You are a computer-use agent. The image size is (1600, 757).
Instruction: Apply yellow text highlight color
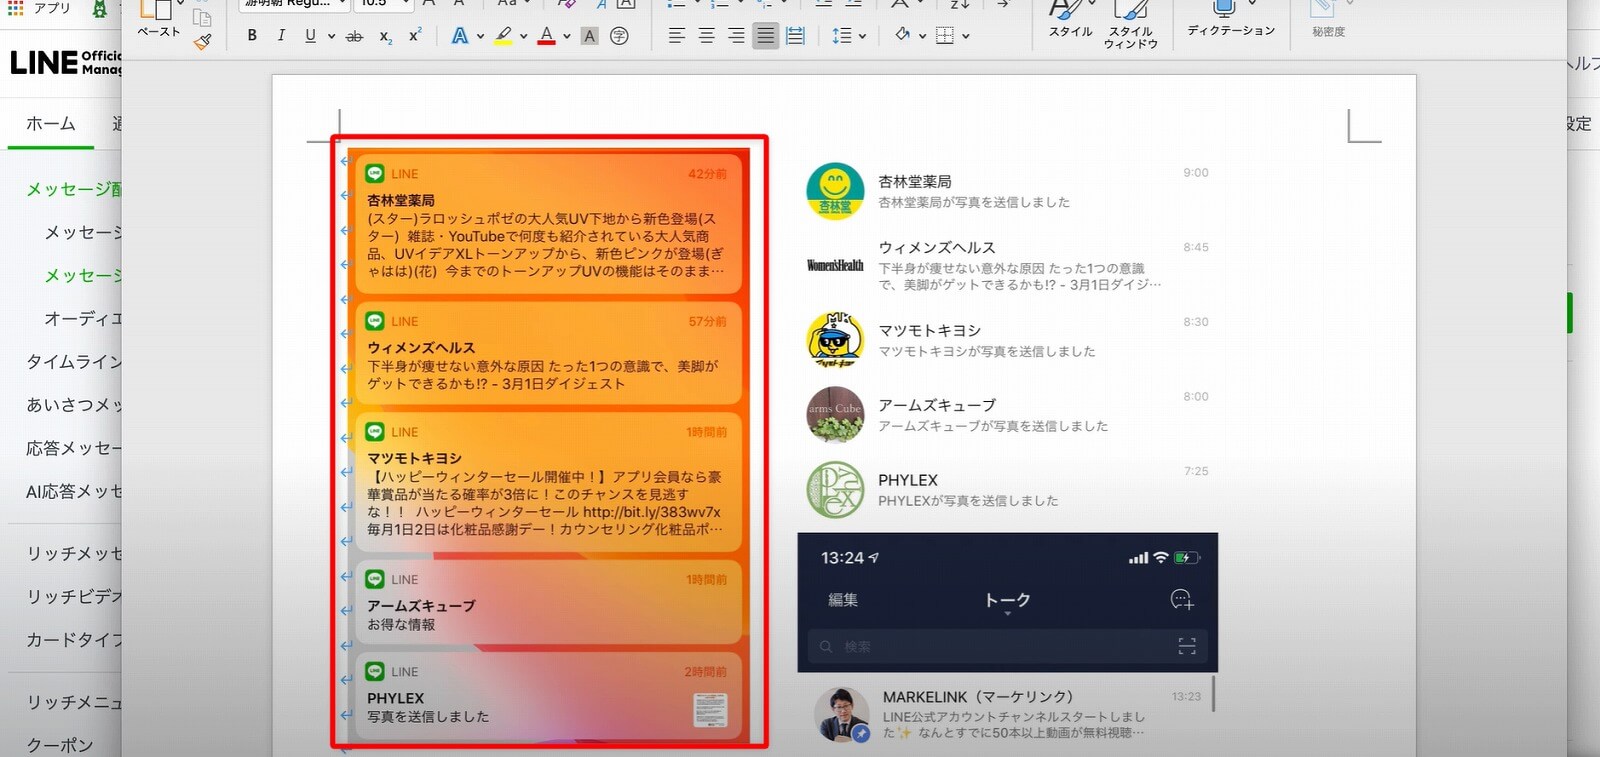pyautogui.click(x=503, y=36)
